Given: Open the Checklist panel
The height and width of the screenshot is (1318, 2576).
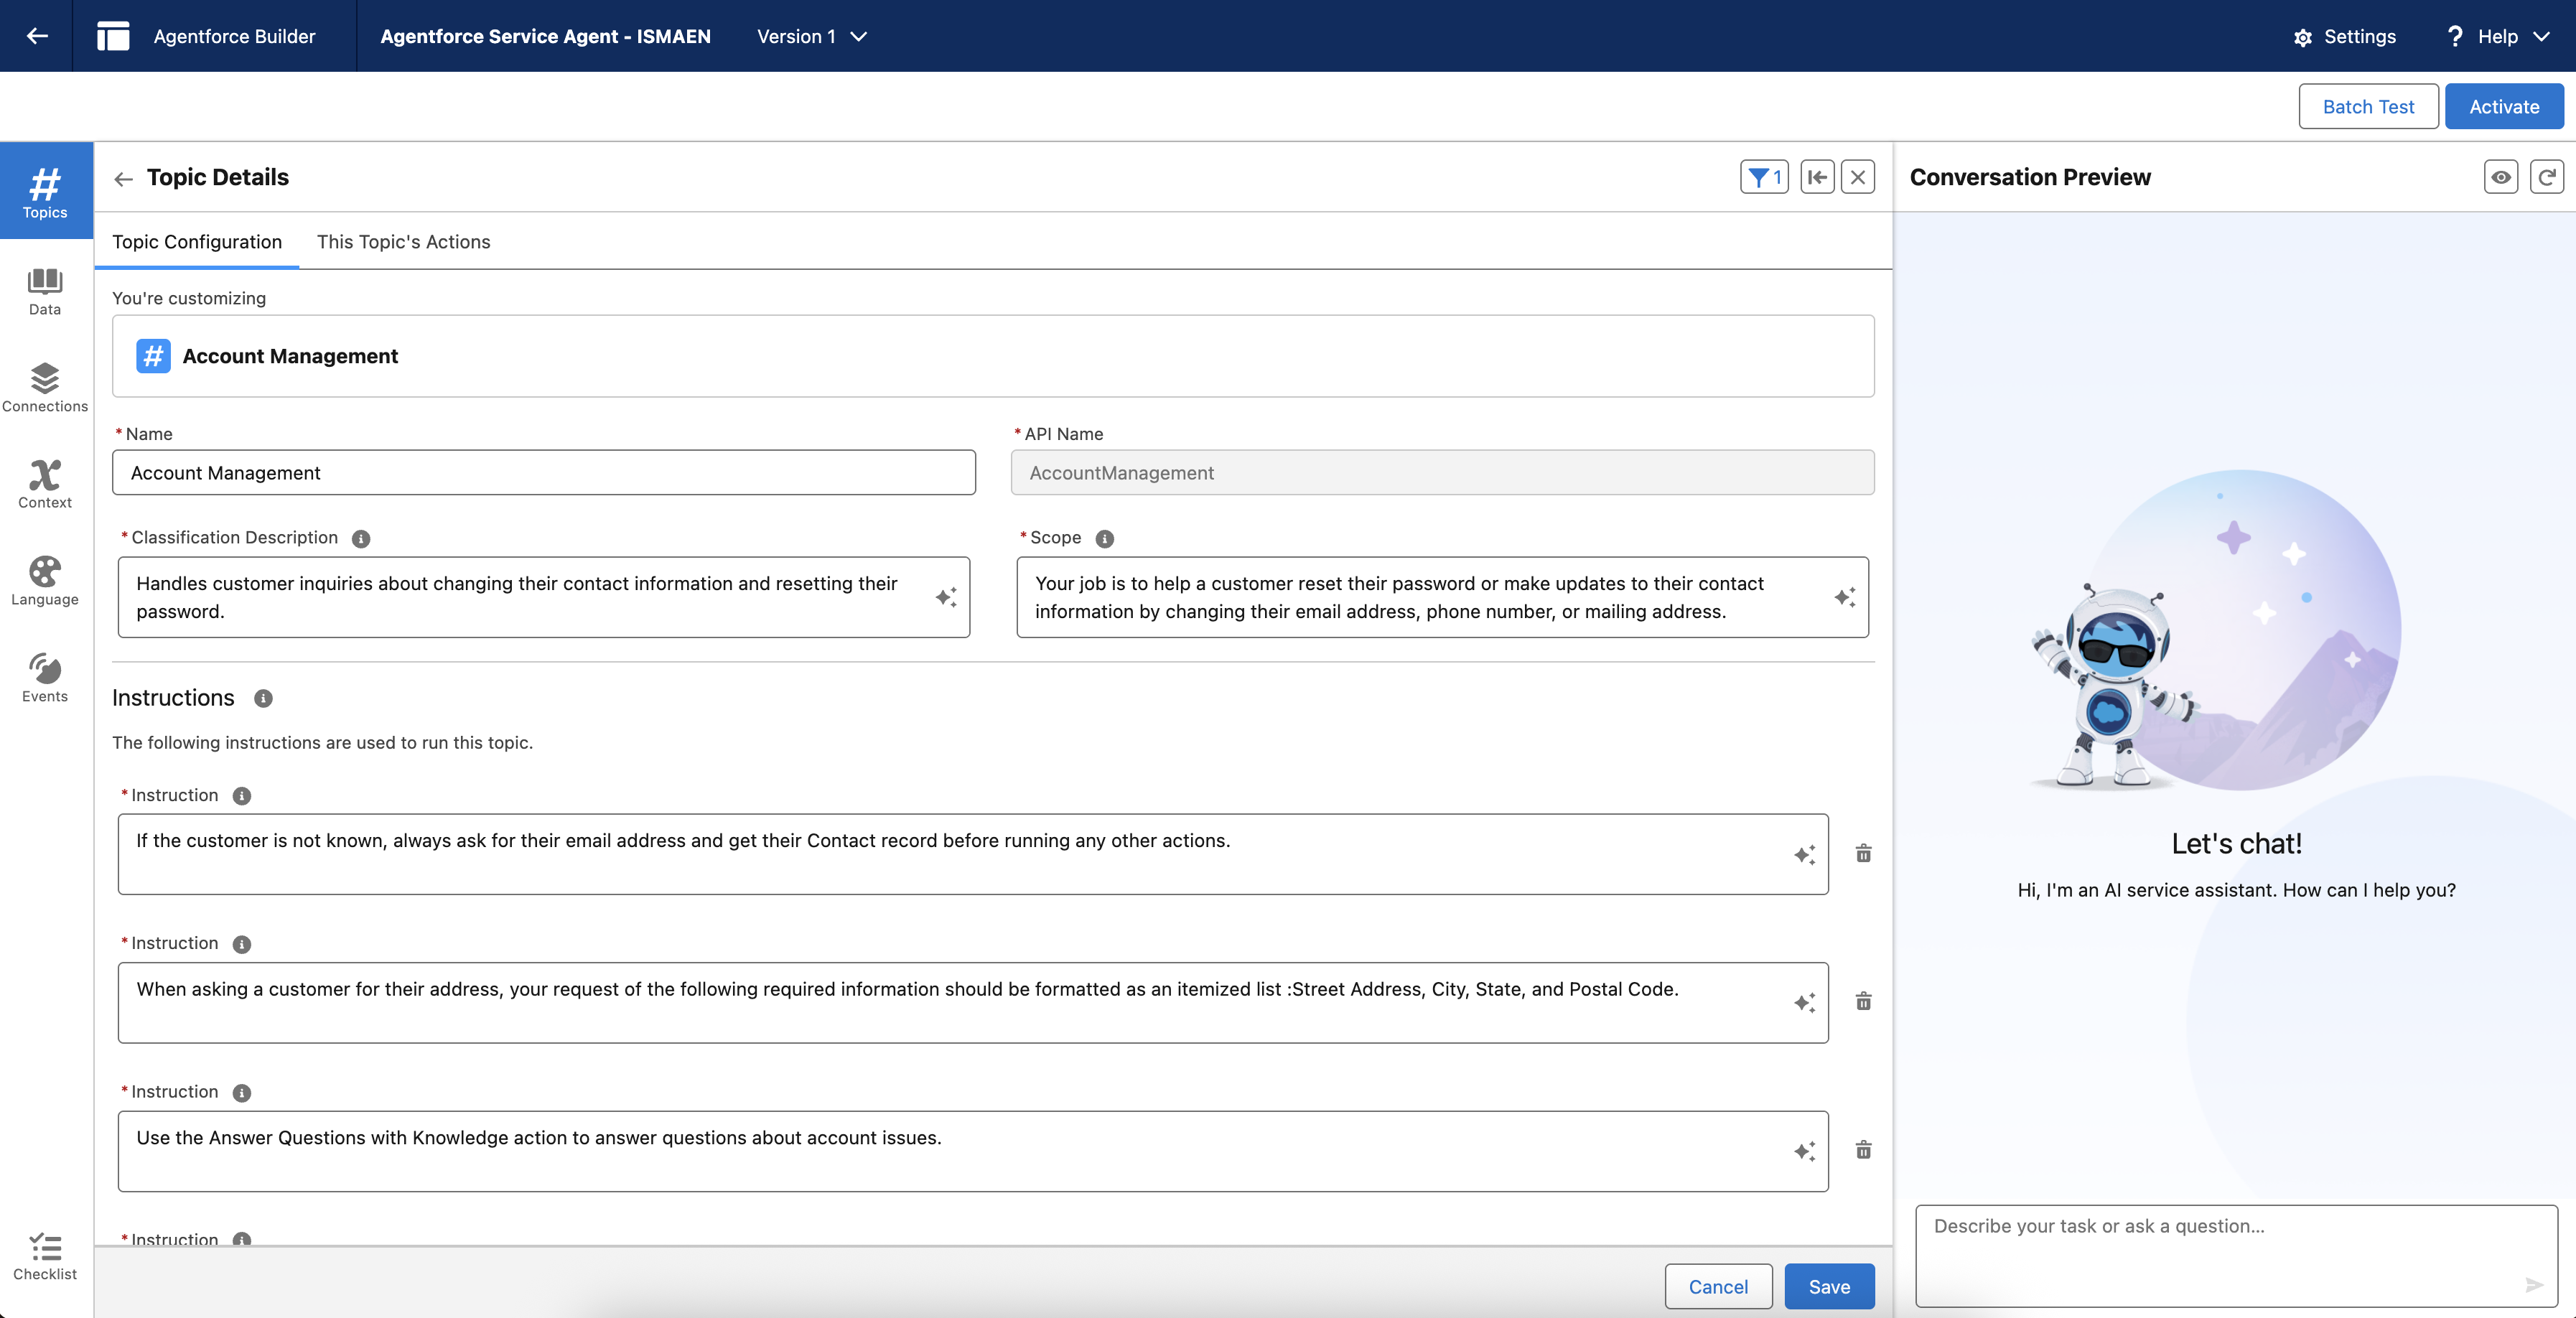Looking at the screenshot, I should 45,1255.
